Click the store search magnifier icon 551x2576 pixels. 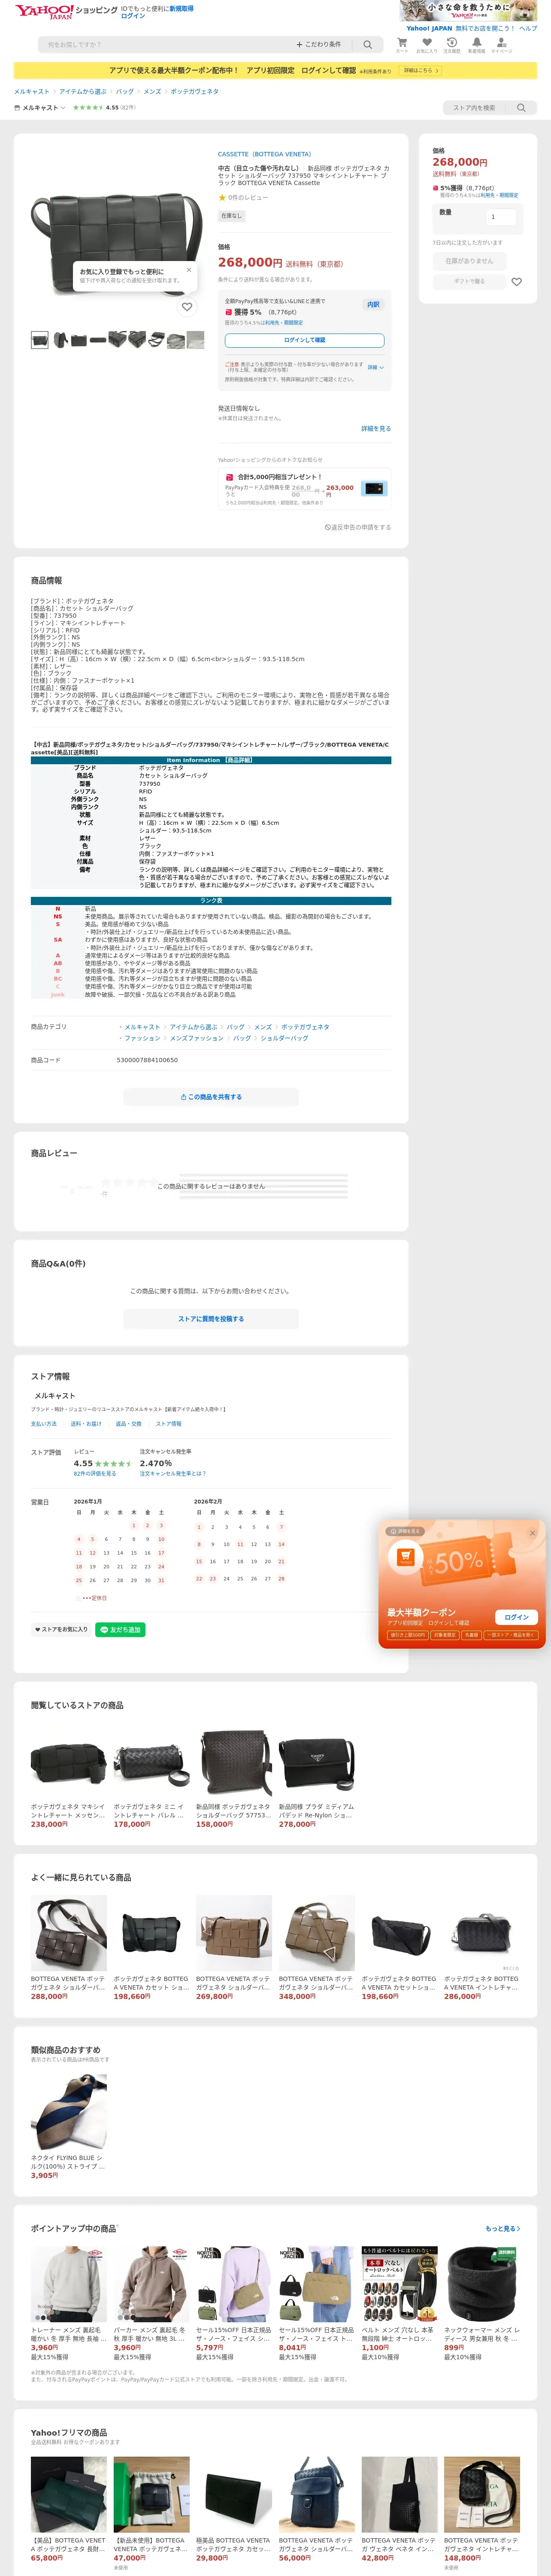[x=521, y=108]
